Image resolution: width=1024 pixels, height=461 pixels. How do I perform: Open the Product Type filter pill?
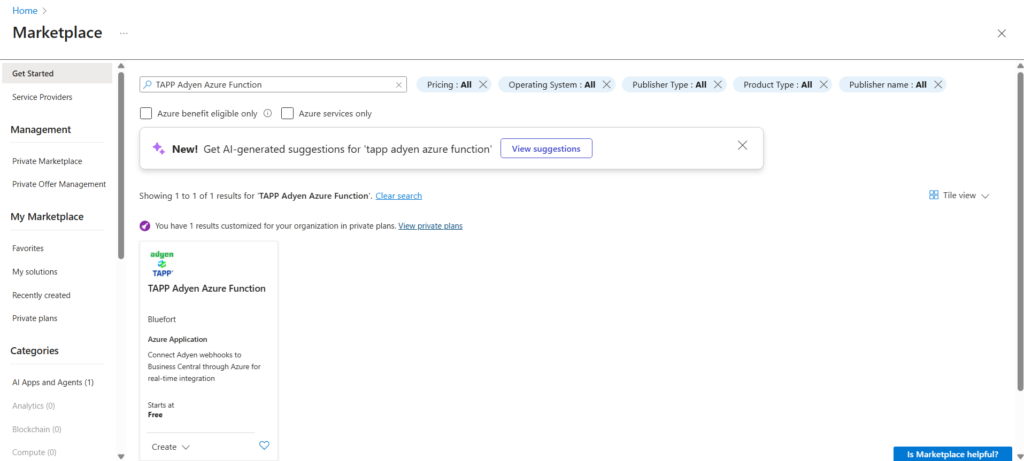point(777,85)
